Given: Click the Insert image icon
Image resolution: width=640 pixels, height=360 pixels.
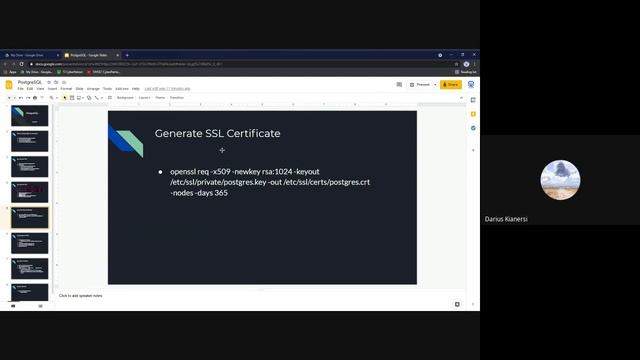Looking at the screenshot, I should click(x=79, y=98).
